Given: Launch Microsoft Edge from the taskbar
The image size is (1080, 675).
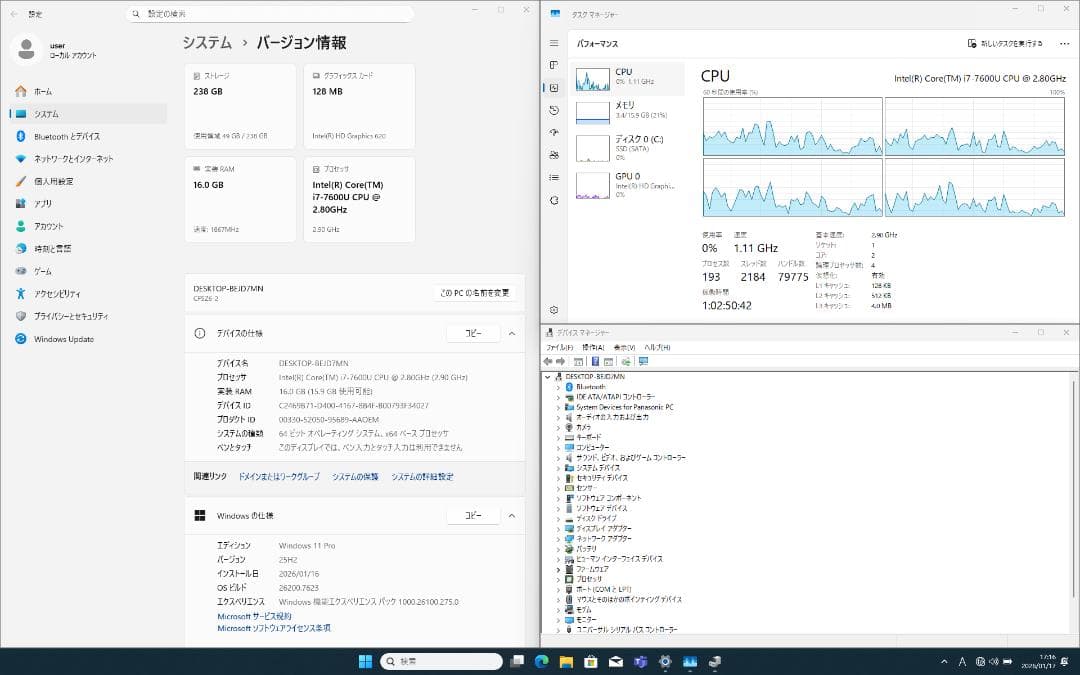Looking at the screenshot, I should [x=539, y=662].
